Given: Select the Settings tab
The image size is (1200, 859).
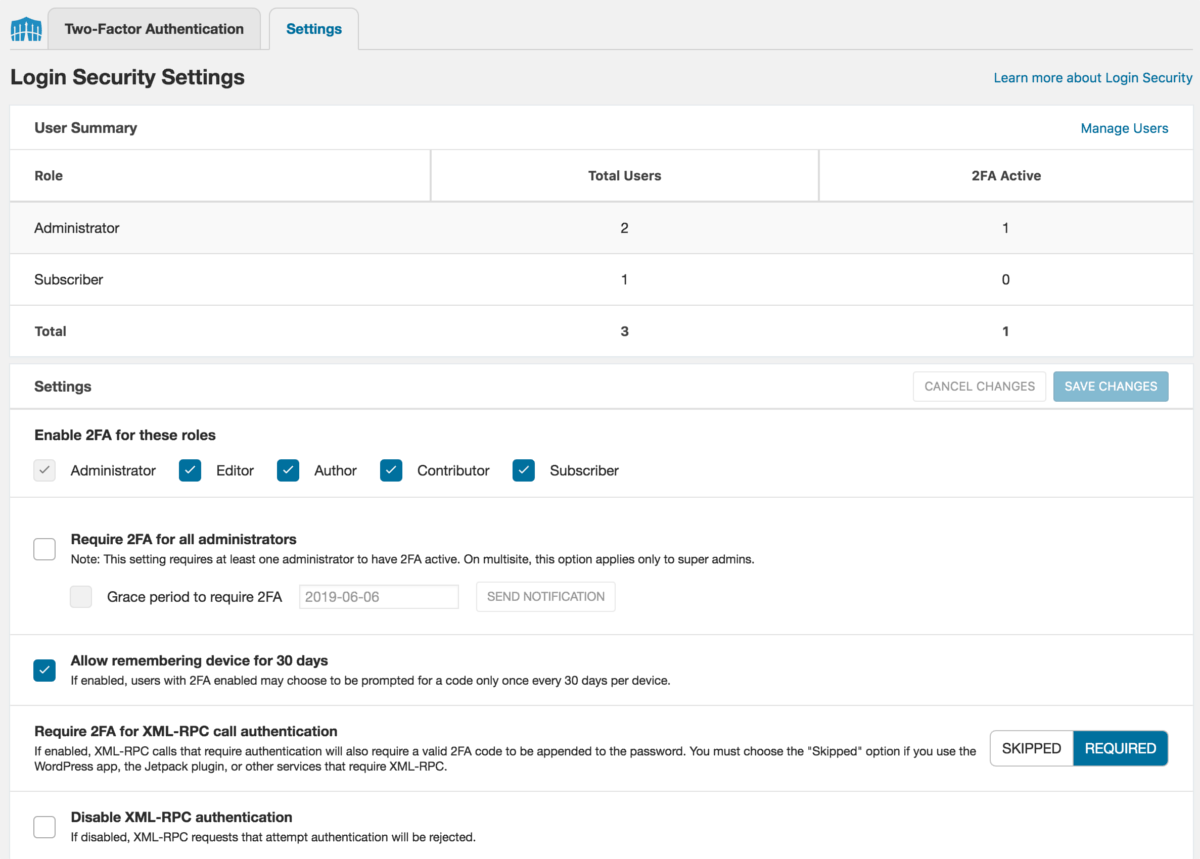Looking at the screenshot, I should click(313, 28).
